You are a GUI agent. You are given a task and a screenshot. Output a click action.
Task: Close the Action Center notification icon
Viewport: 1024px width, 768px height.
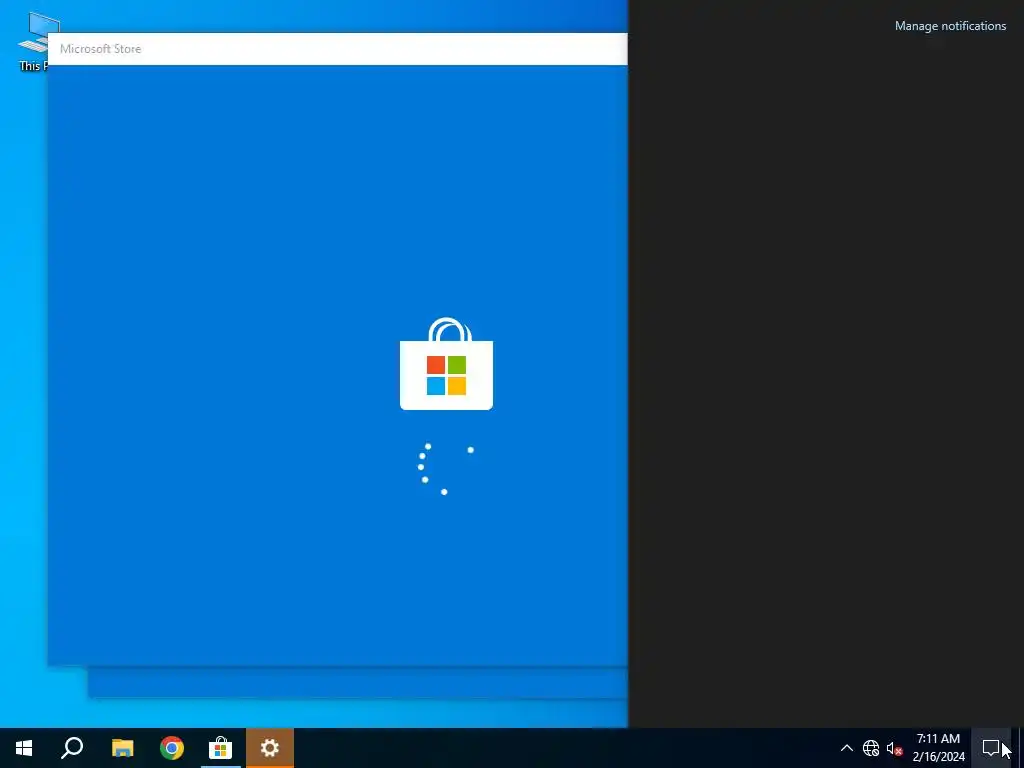pyautogui.click(x=991, y=748)
